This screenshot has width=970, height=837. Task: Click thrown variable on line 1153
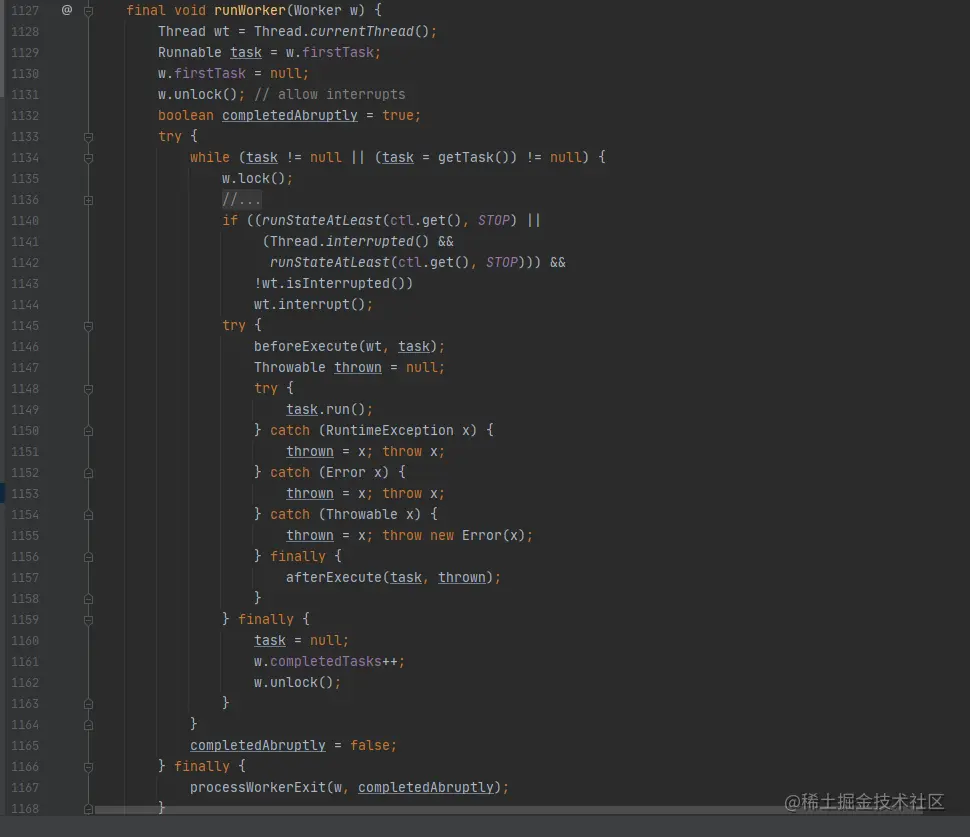309,494
